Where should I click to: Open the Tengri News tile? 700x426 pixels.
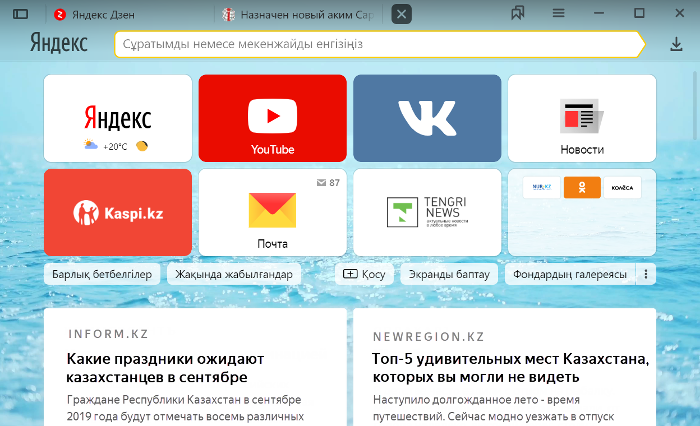pos(427,213)
